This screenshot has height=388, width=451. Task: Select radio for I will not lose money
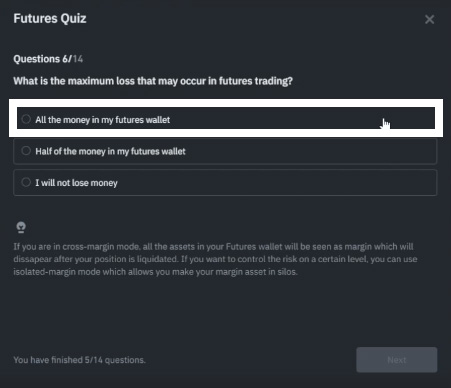(x=26, y=182)
